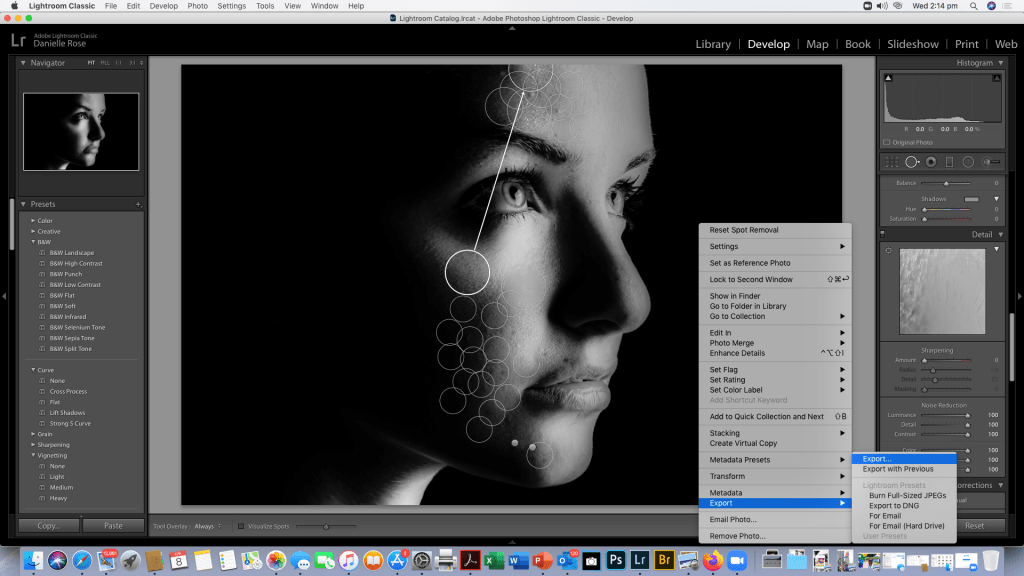Toggle the Detail panel on/off switch
The image size is (1024, 576).
[884, 234]
